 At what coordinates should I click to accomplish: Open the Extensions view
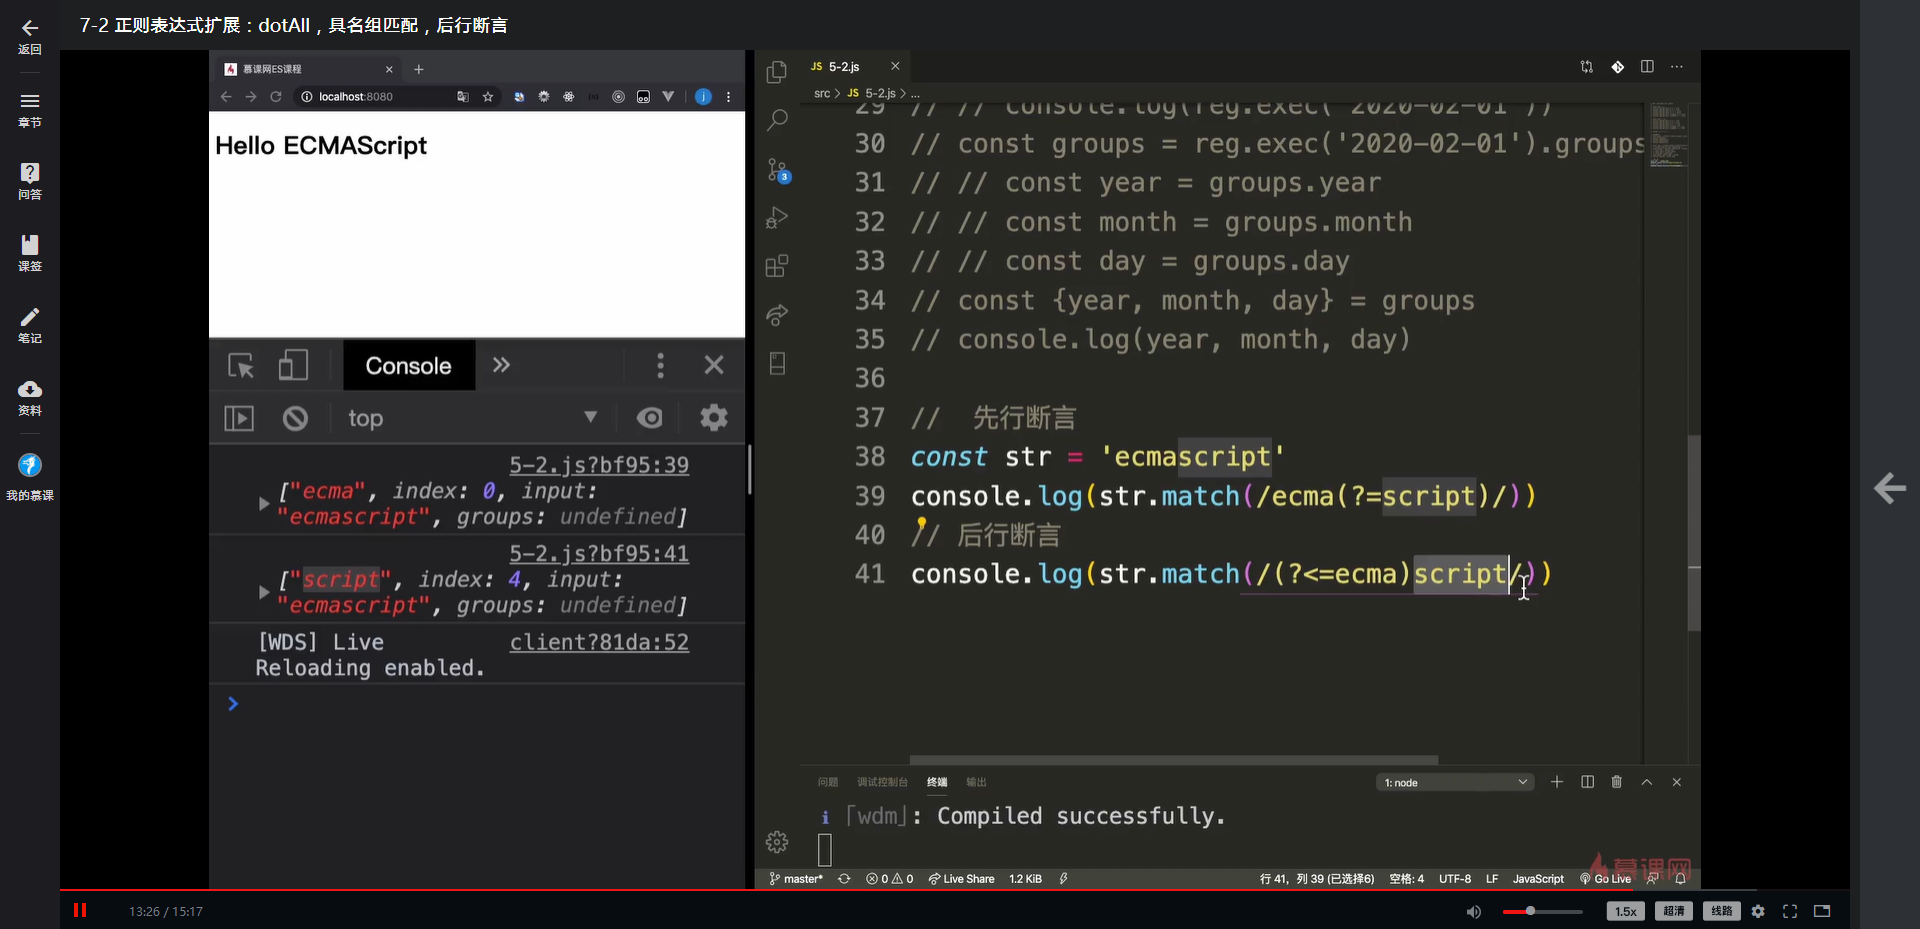click(777, 266)
